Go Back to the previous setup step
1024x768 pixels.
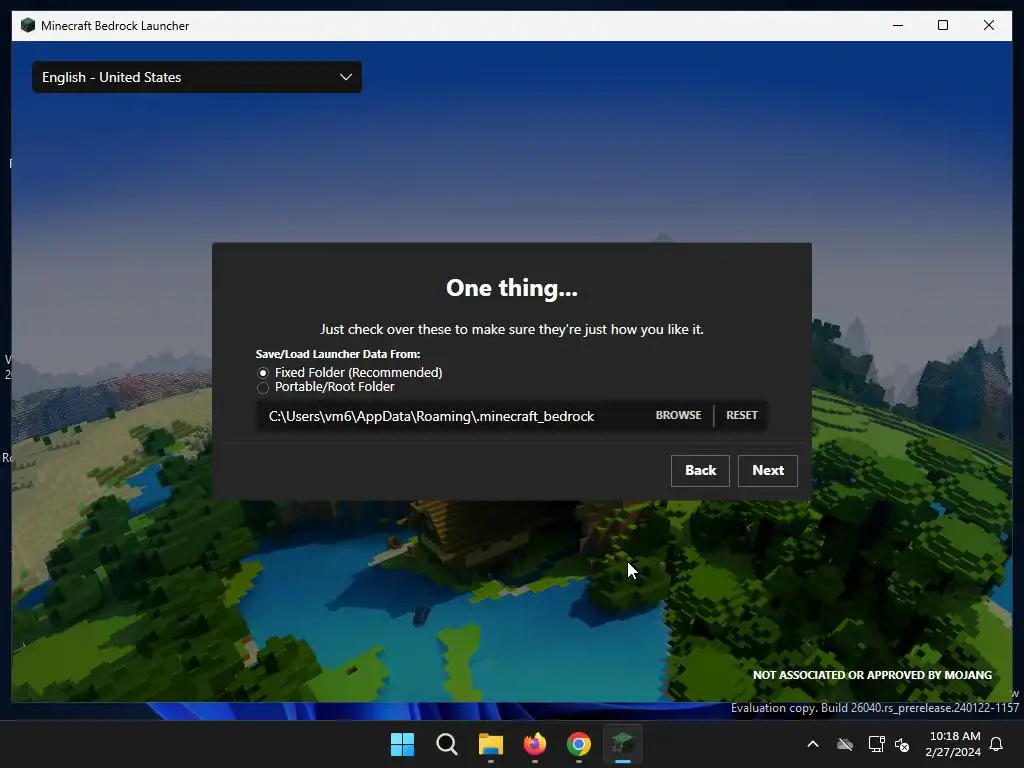(x=700, y=470)
